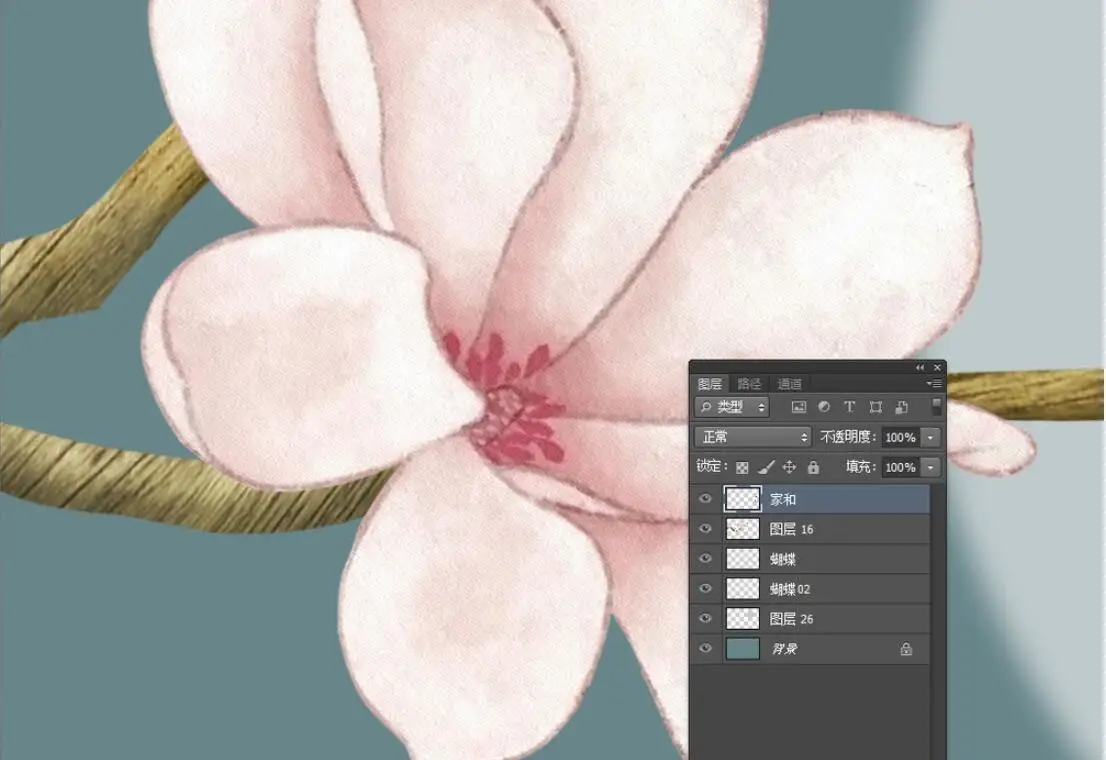Switch to the 通道 tab
1106x760 pixels.
click(789, 384)
